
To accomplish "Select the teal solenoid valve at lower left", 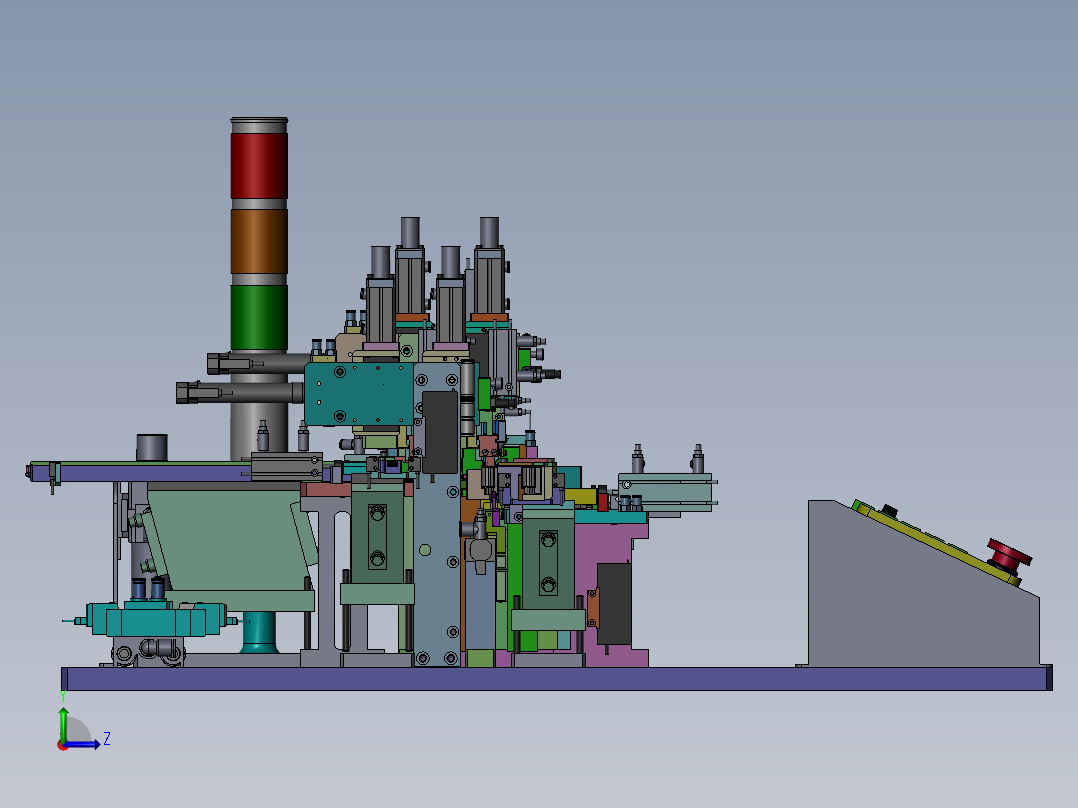I will click(x=156, y=618).
